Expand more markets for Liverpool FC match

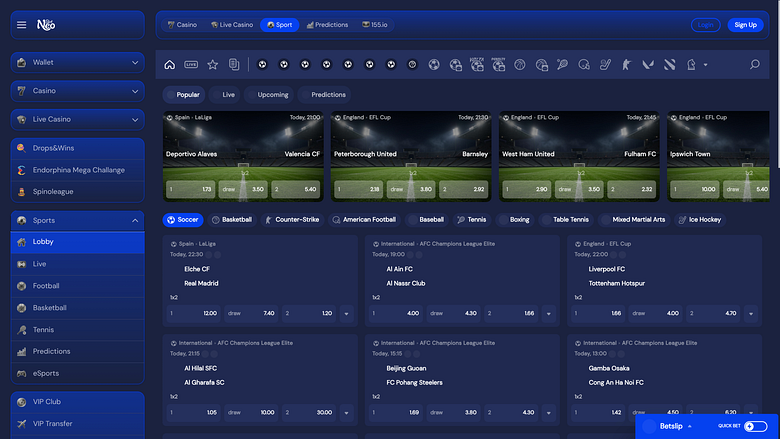point(751,314)
